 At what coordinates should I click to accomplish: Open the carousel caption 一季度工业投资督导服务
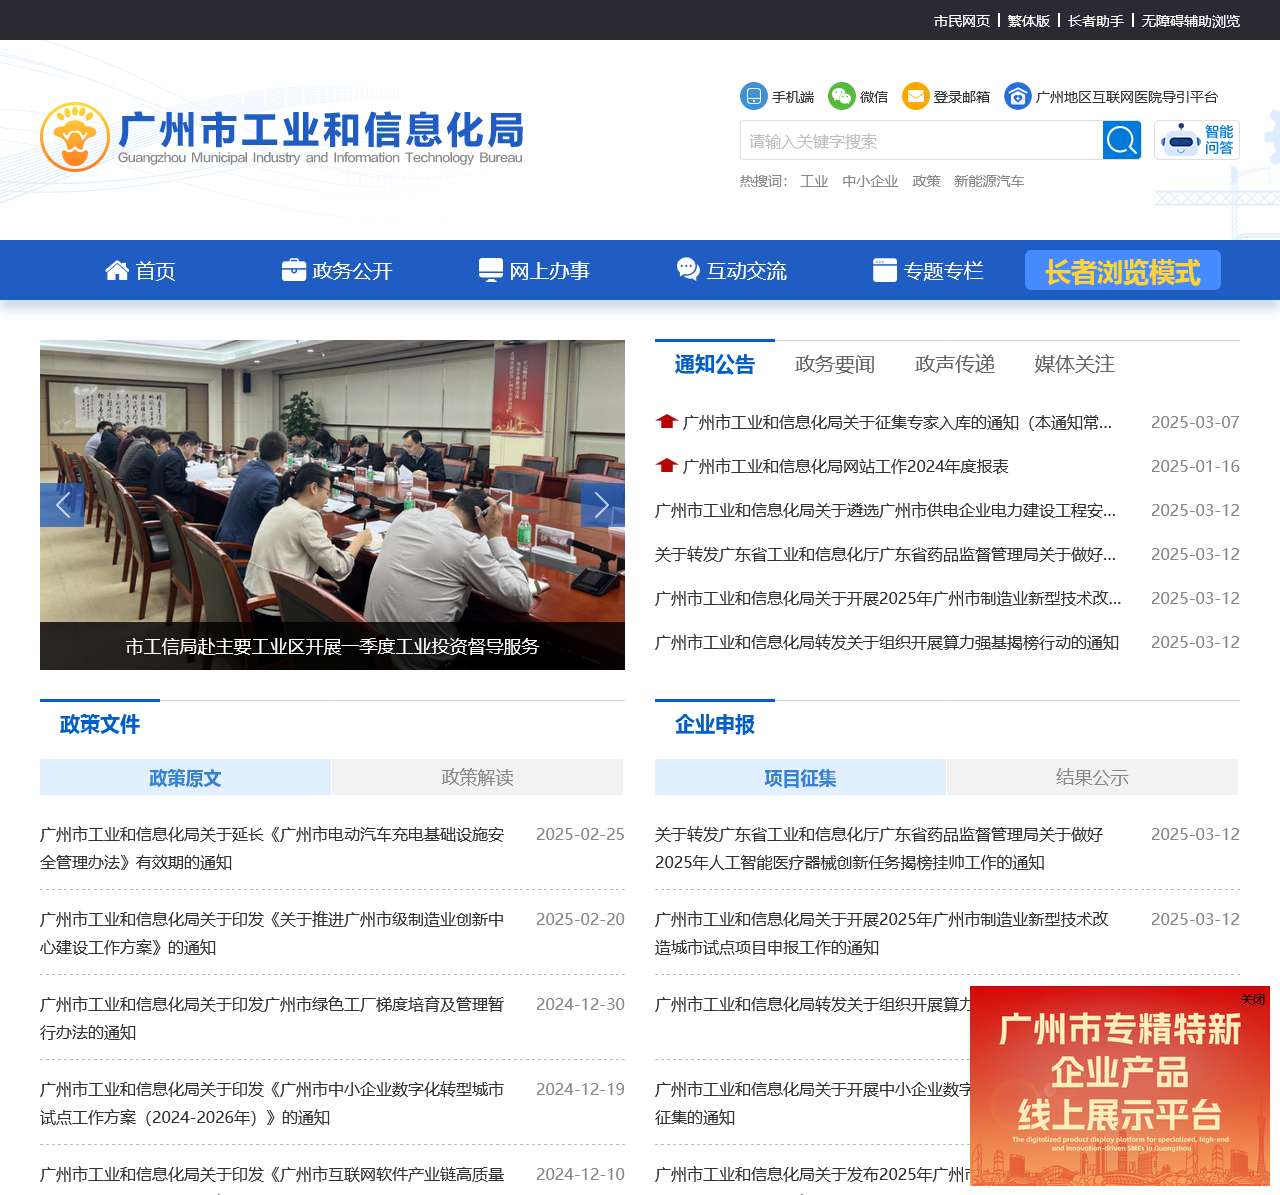(x=332, y=646)
